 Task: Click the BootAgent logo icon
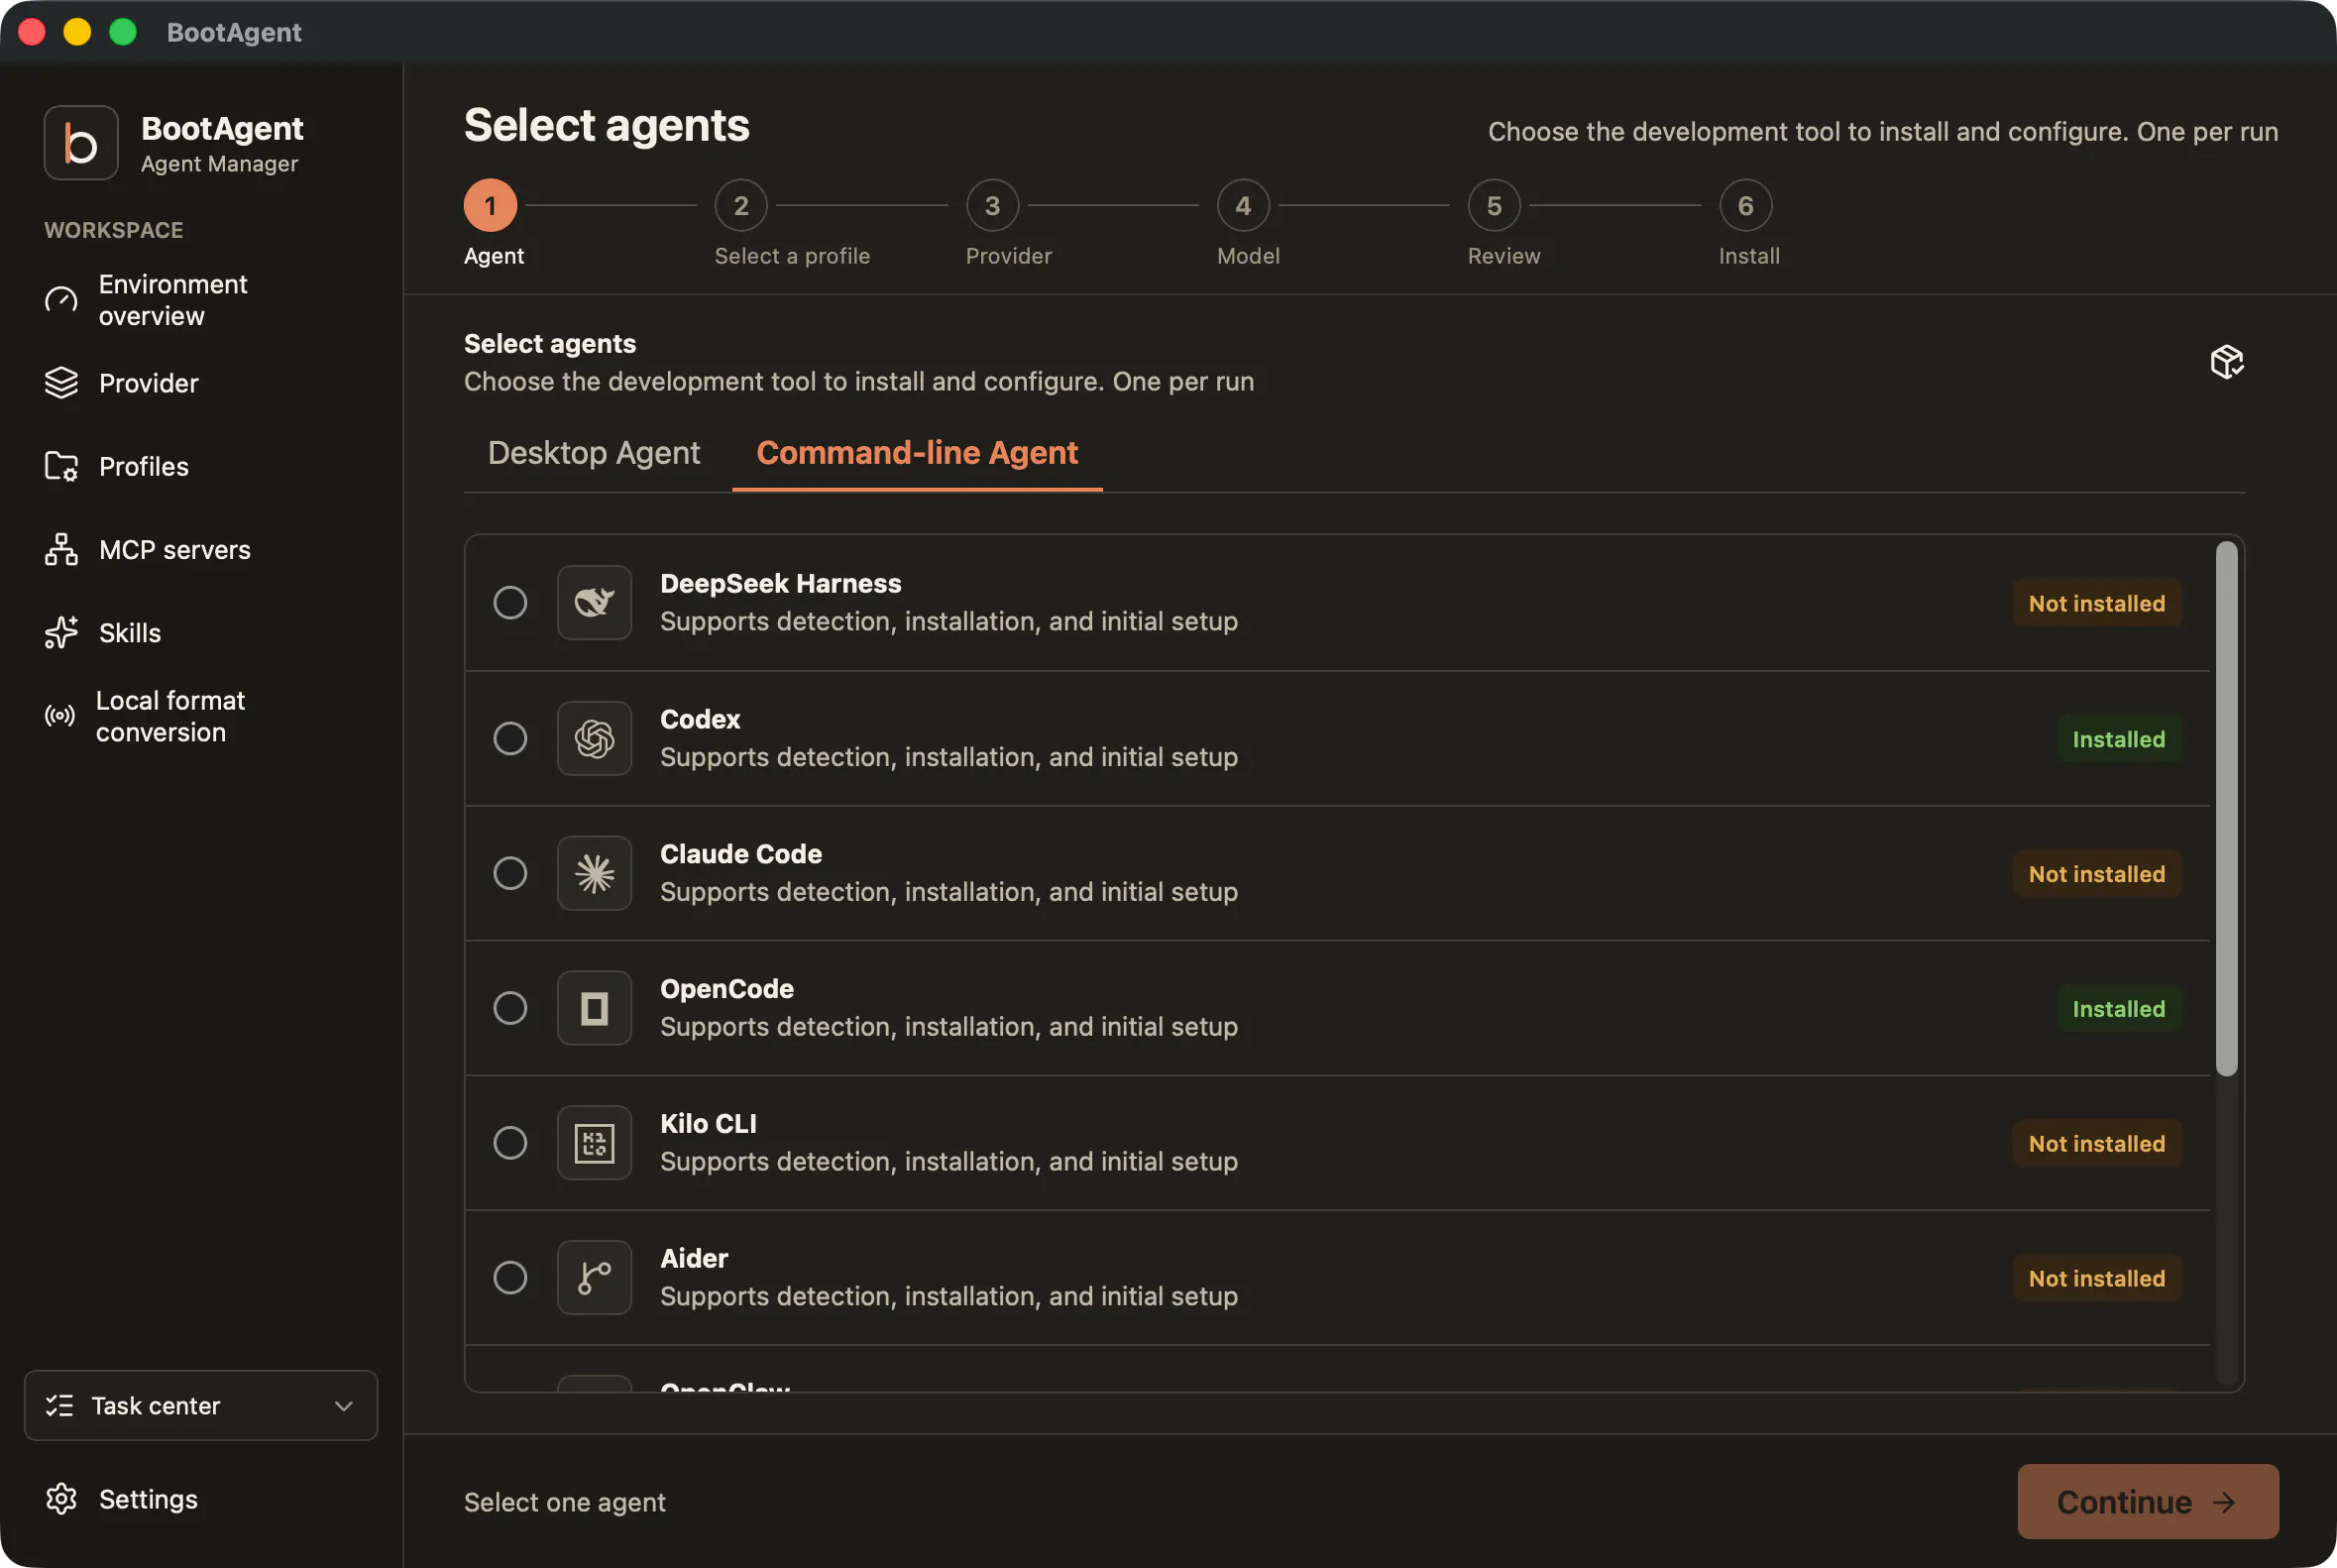(81, 143)
